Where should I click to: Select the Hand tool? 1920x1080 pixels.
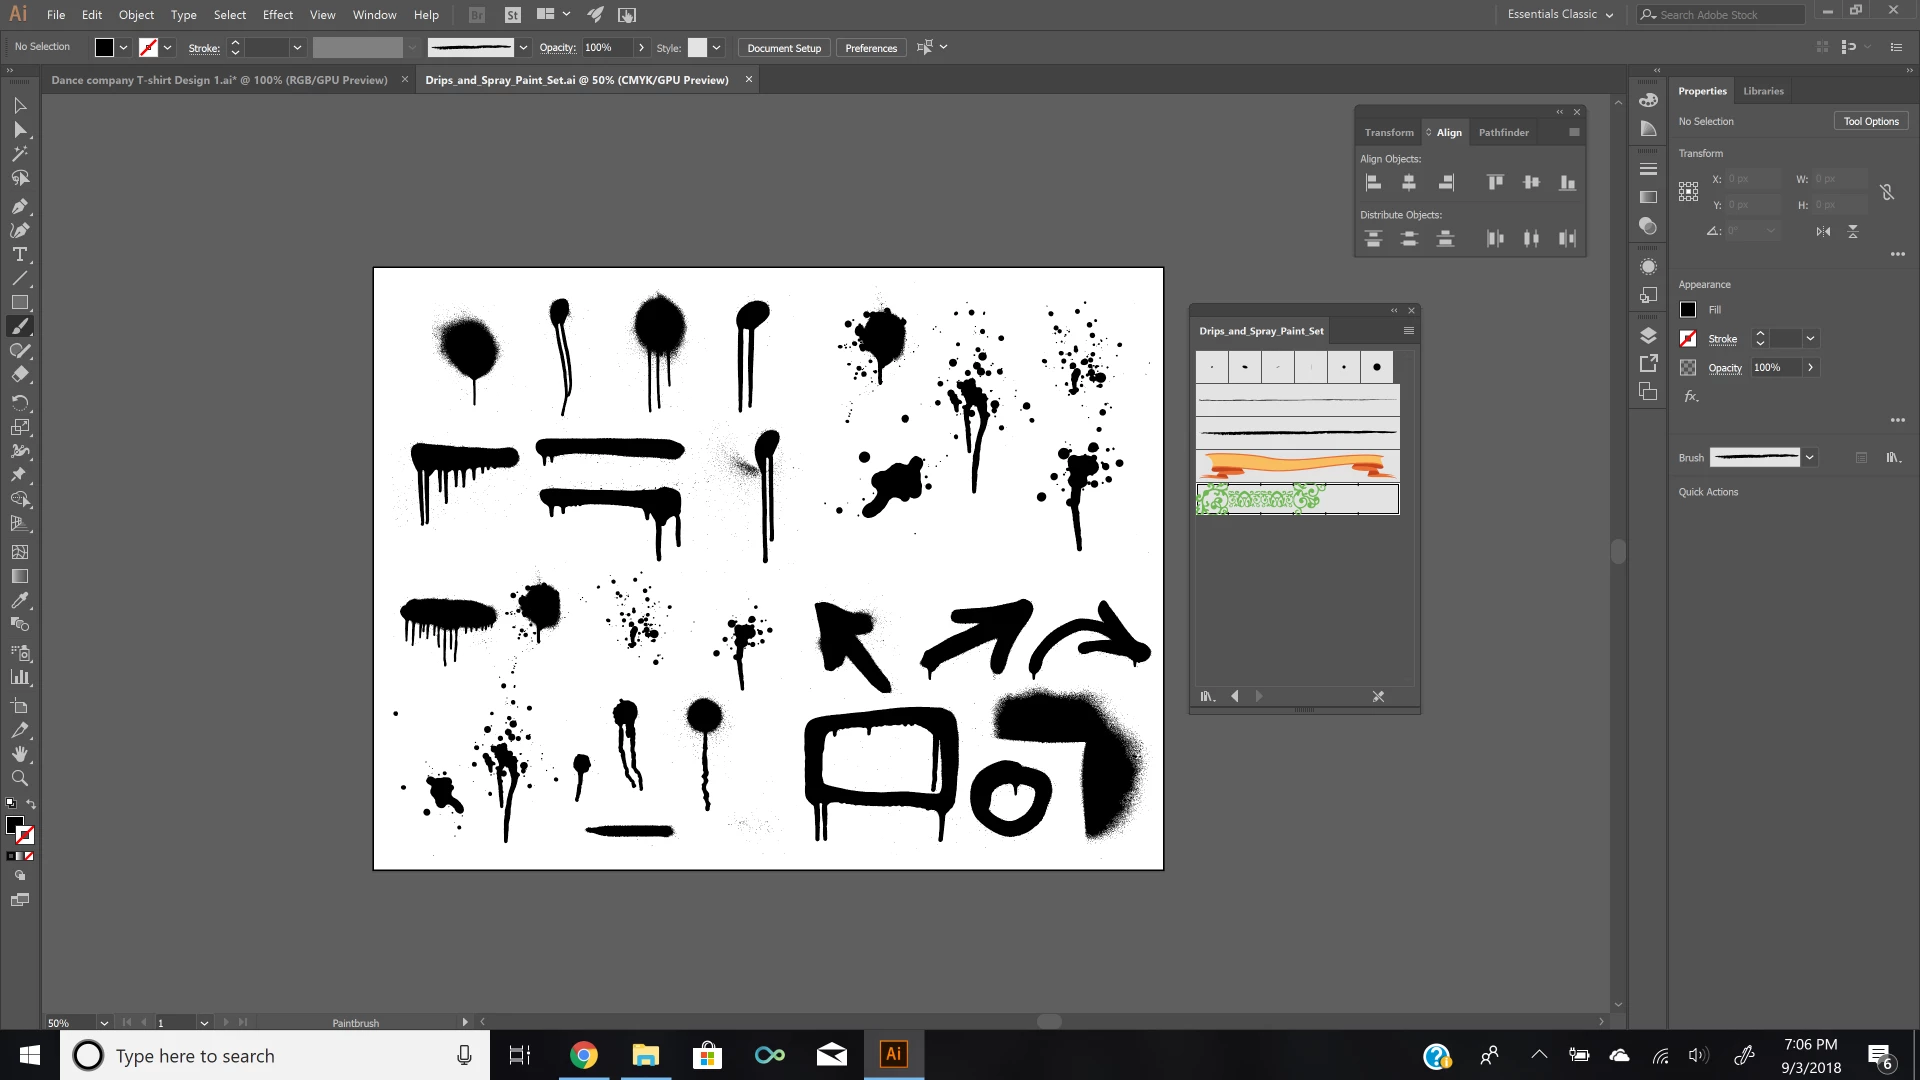pos(19,754)
